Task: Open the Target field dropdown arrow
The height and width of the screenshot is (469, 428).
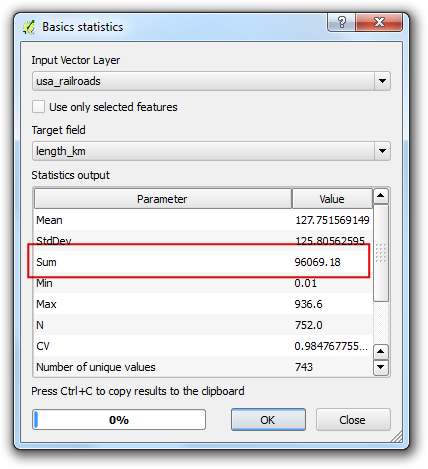Action: [x=382, y=151]
